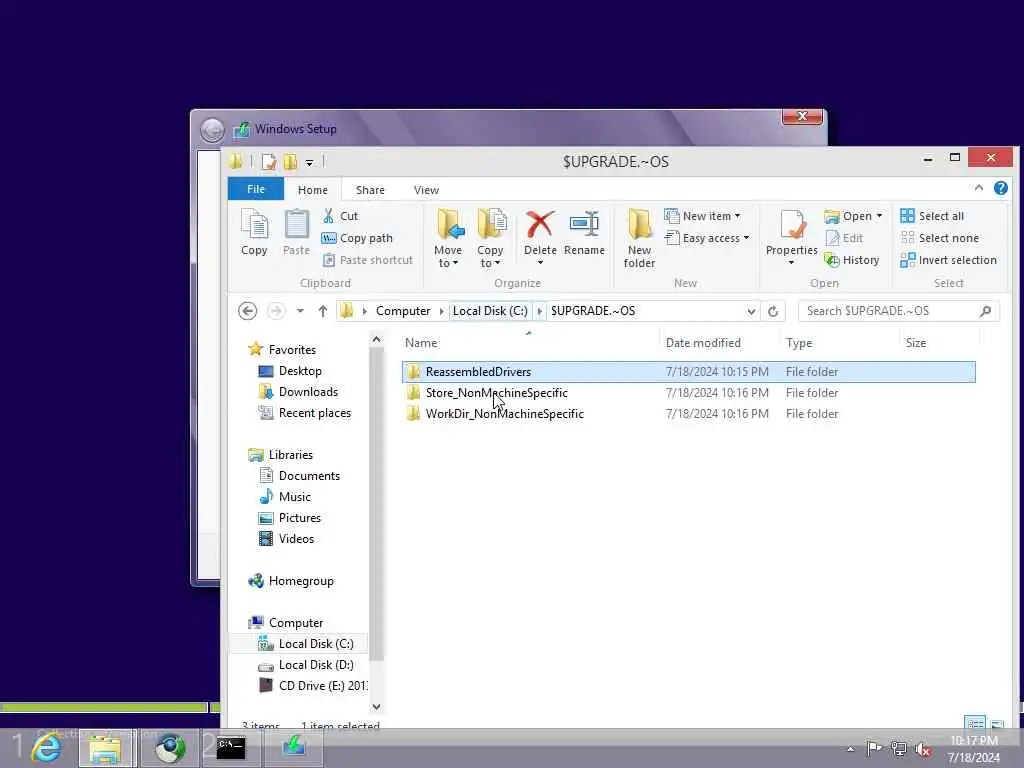Viewport: 1024px width, 768px height.
Task: Click Edit in the Open group
Action: point(844,238)
